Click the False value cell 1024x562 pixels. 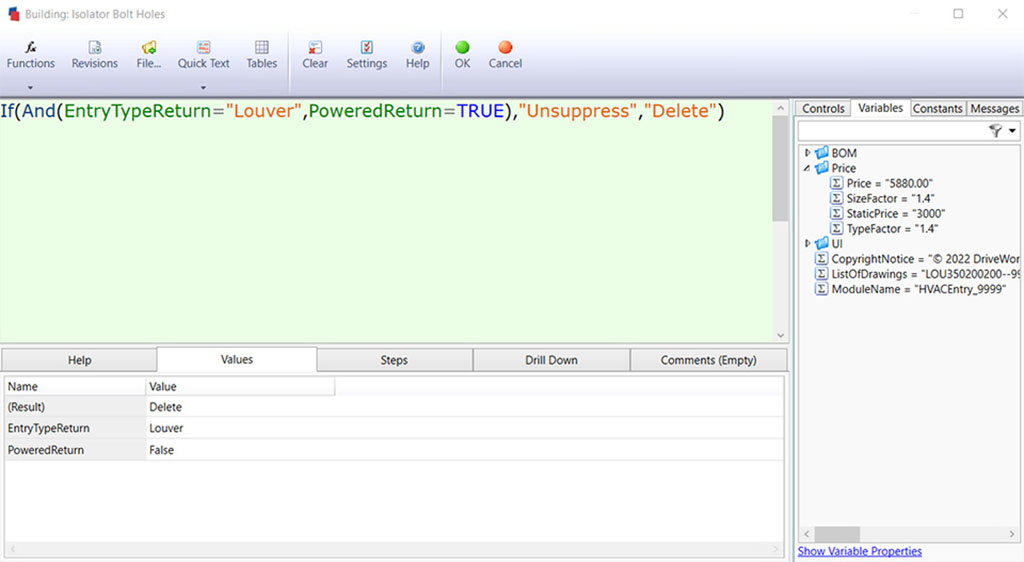[161, 450]
